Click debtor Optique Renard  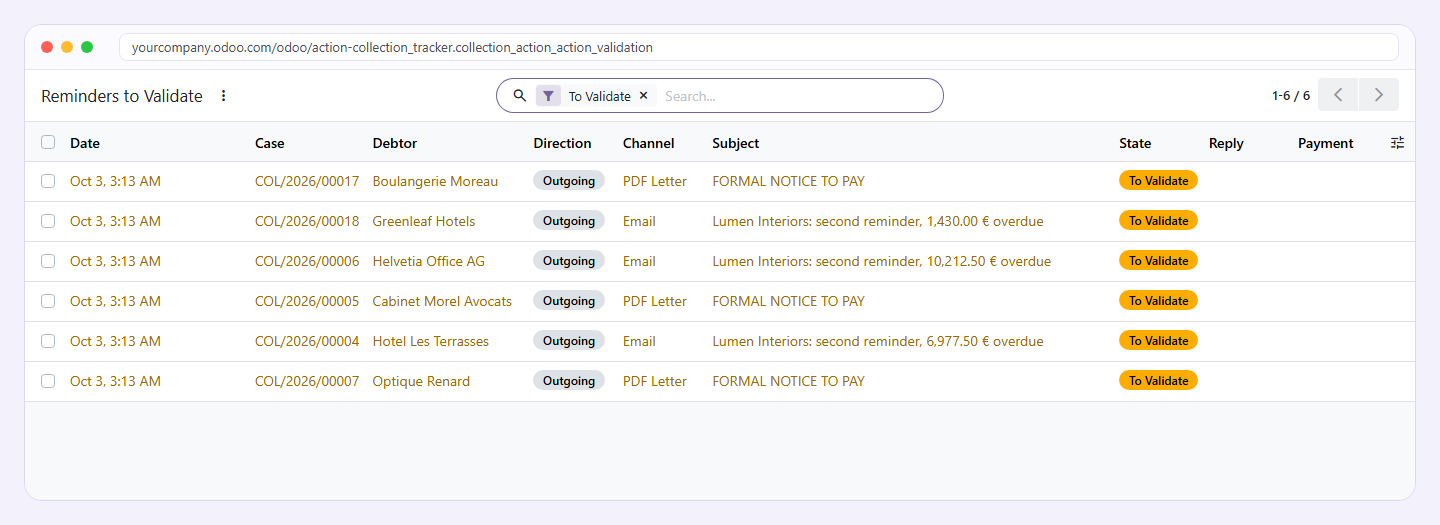[x=421, y=381]
